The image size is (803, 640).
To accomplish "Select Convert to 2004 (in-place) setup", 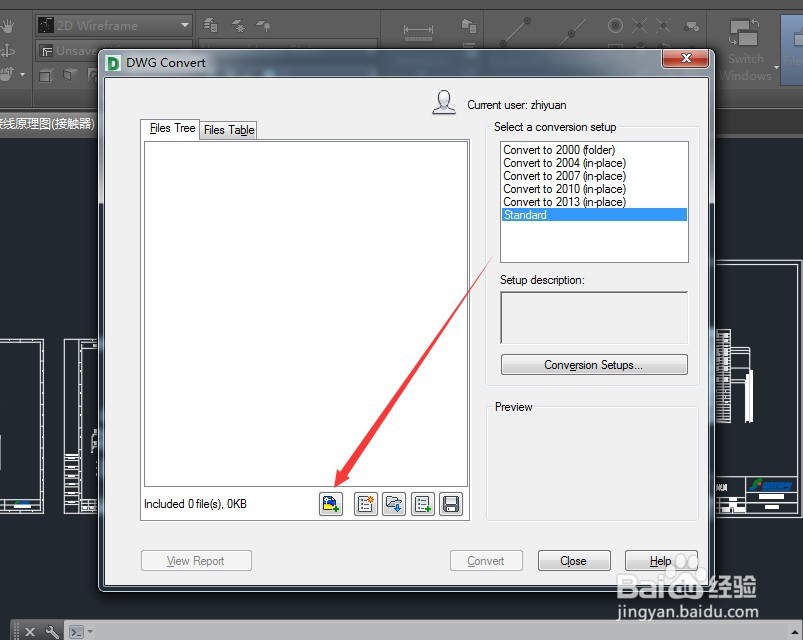I will [594, 163].
